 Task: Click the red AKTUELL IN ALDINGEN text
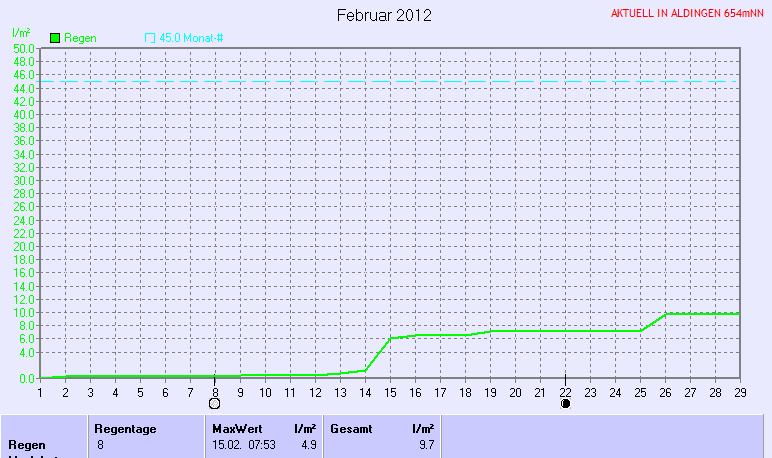point(687,14)
